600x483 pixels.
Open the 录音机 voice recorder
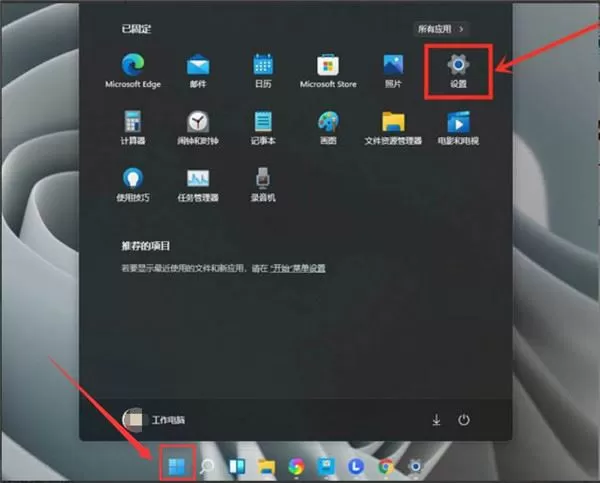(x=263, y=184)
